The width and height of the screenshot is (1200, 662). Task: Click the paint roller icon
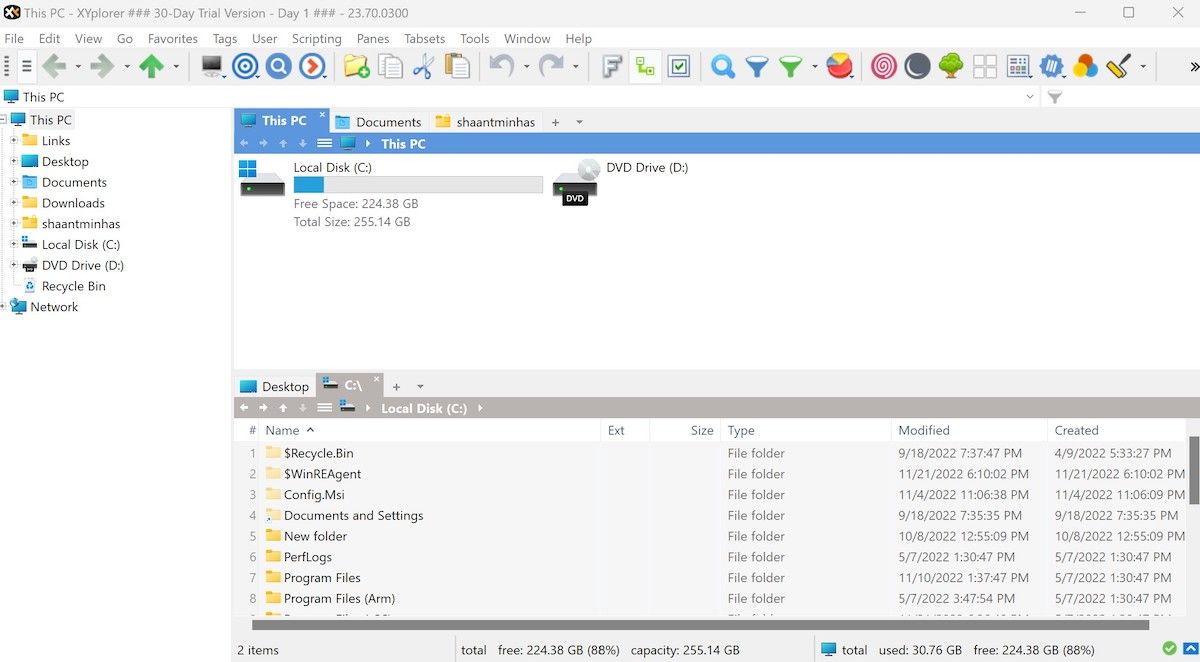click(x=1118, y=67)
